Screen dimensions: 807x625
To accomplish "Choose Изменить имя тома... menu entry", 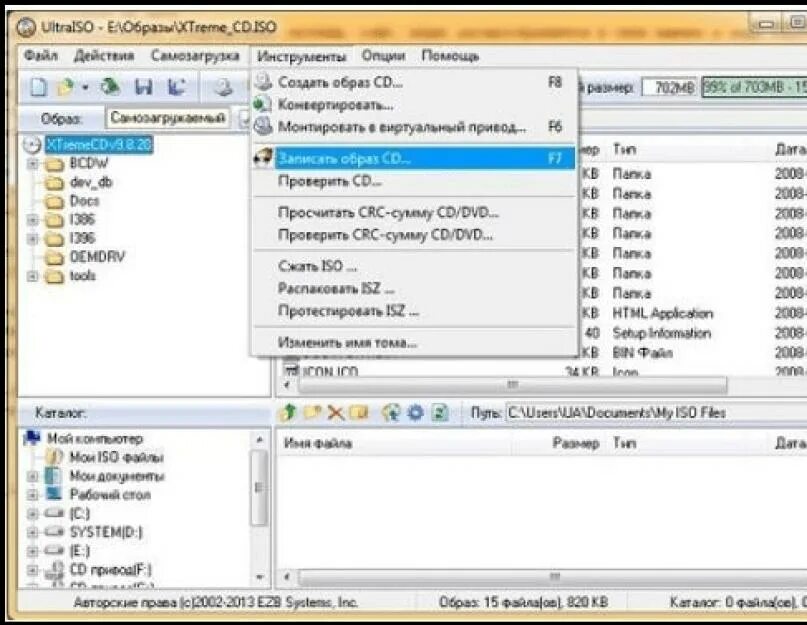I will click(415, 342).
